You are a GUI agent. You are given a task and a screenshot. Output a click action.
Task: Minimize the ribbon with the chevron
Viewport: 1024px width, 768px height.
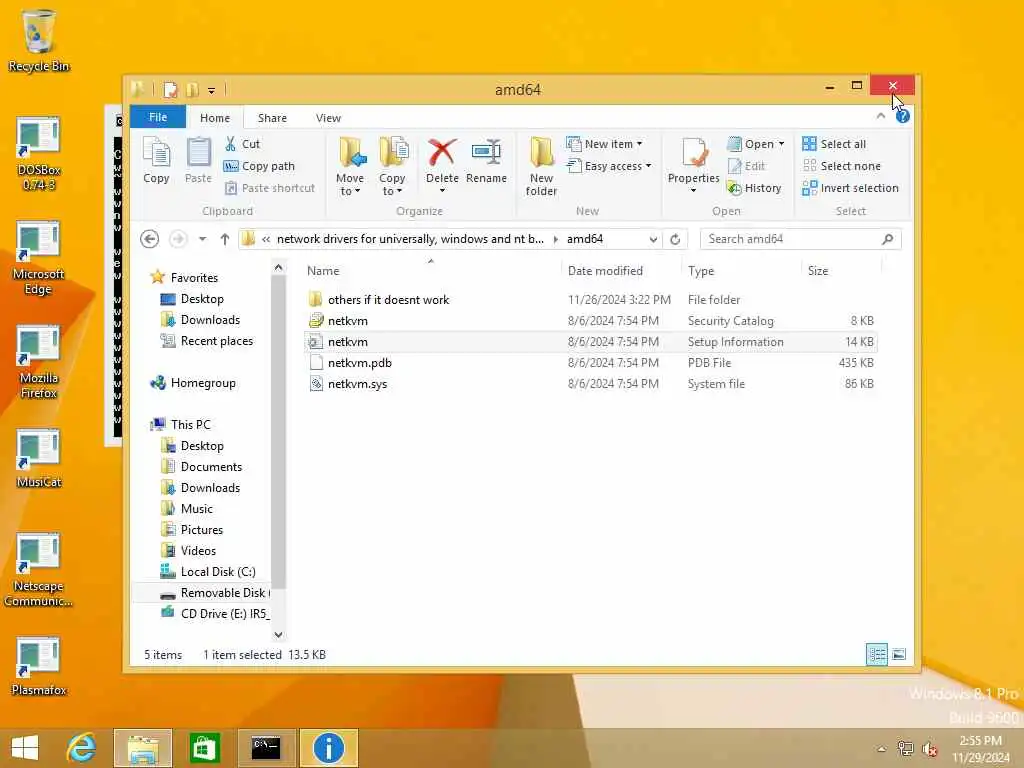(x=881, y=116)
